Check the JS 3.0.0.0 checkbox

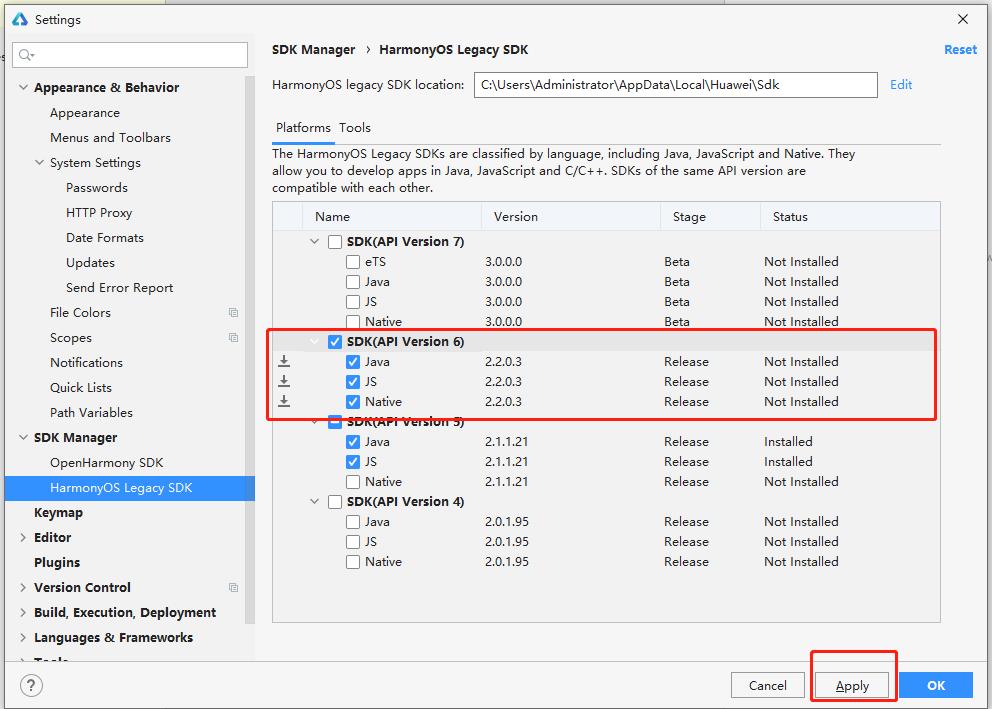coord(353,302)
